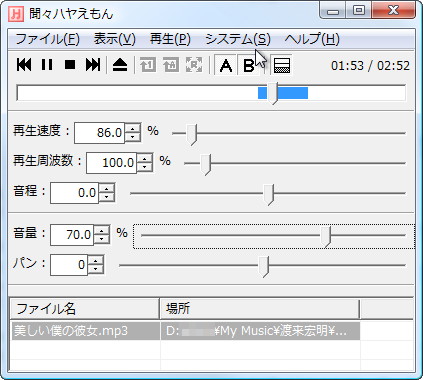Increase 再生速度 with the up arrow
This screenshot has height=380, width=423.
point(133,128)
